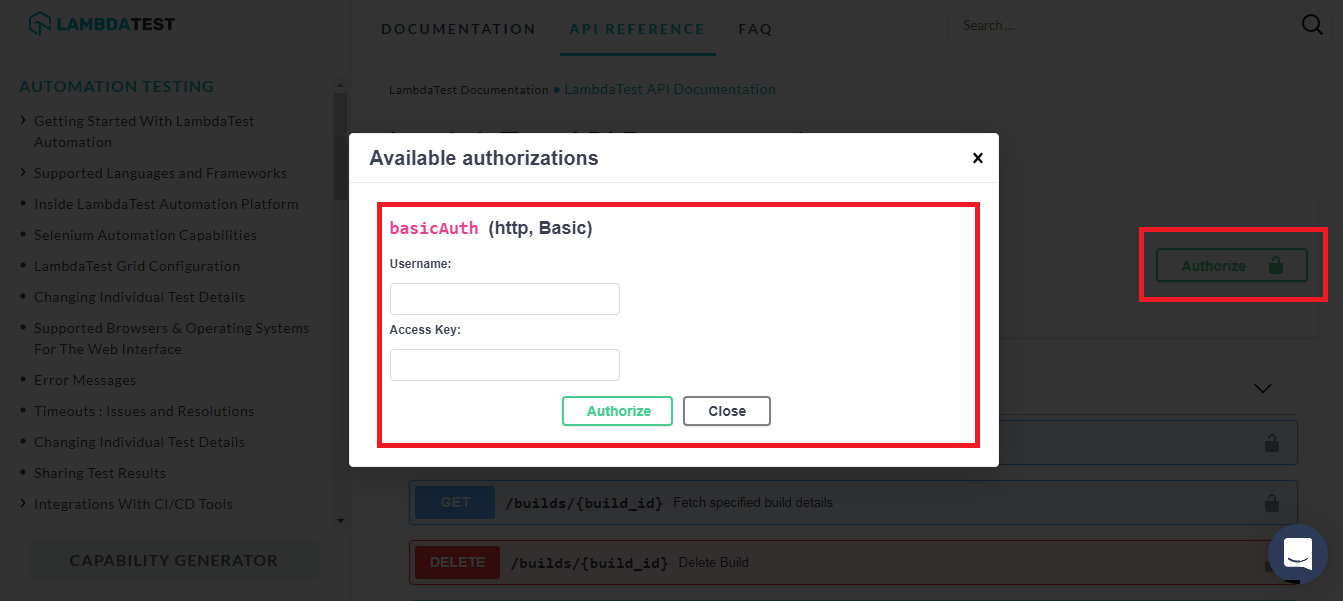Dismiss the authorizations modal with the X
The height and width of the screenshot is (601, 1343).
click(977, 157)
